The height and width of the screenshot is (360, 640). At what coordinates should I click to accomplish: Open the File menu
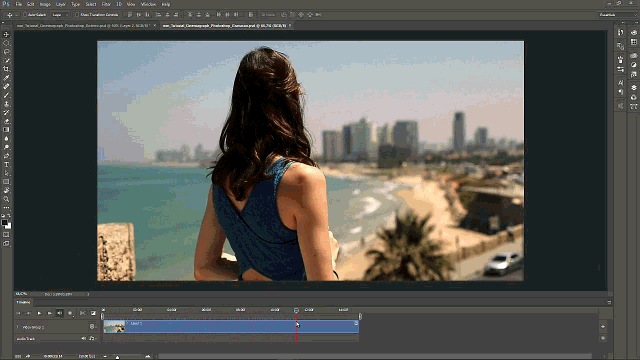click(18, 4)
